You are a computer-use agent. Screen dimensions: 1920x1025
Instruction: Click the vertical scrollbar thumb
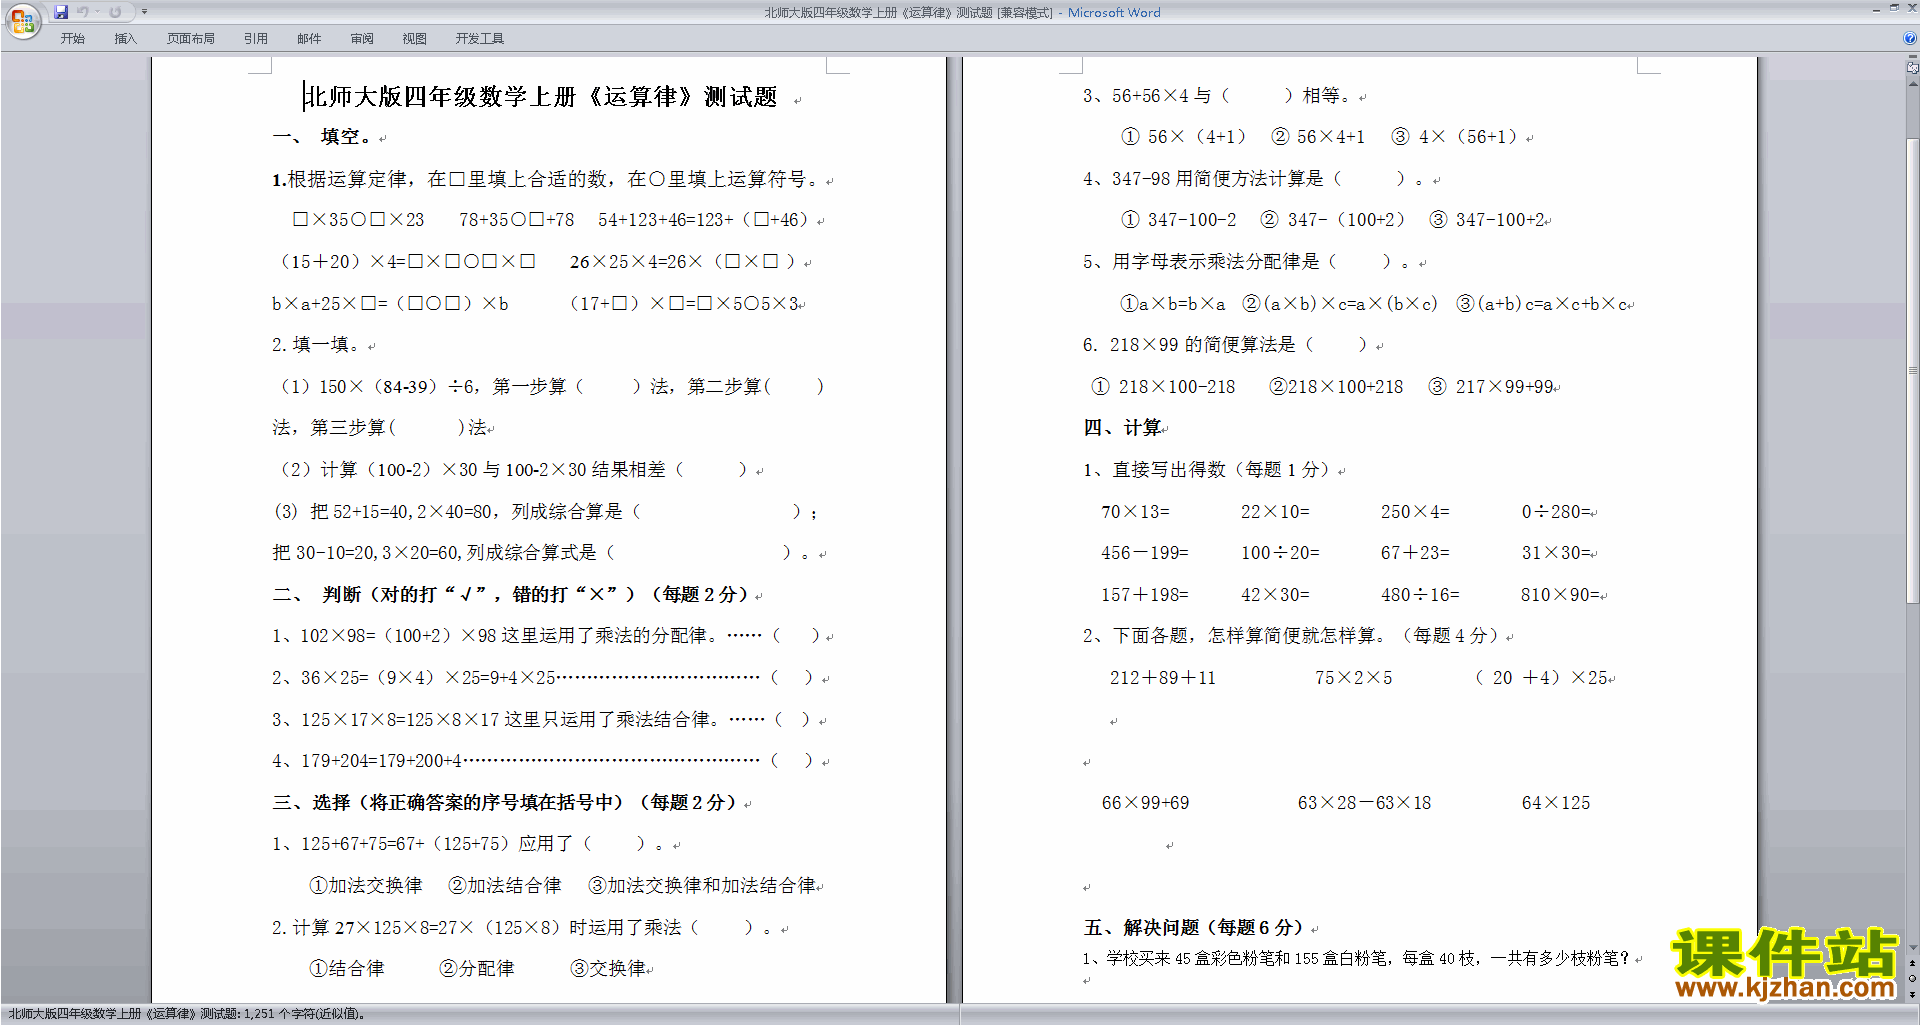click(x=1913, y=370)
